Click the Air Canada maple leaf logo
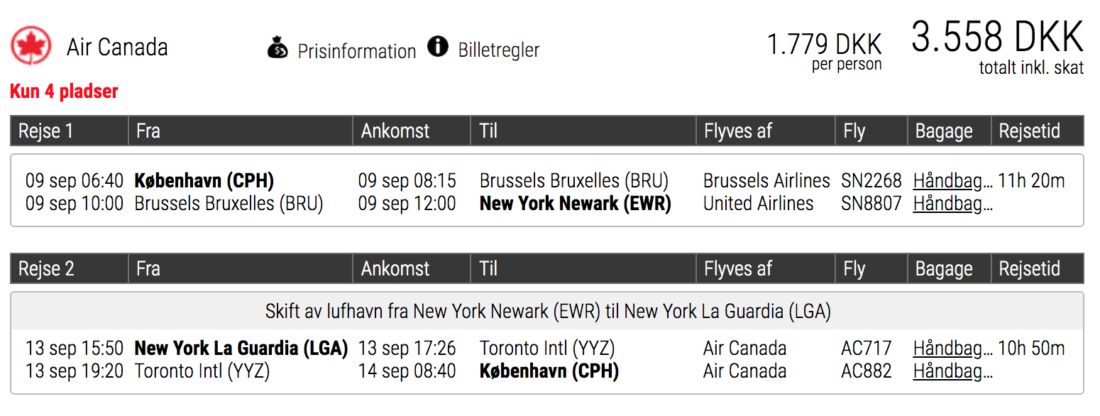The width and height of the screenshot is (1100, 416). tap(32, 46)
